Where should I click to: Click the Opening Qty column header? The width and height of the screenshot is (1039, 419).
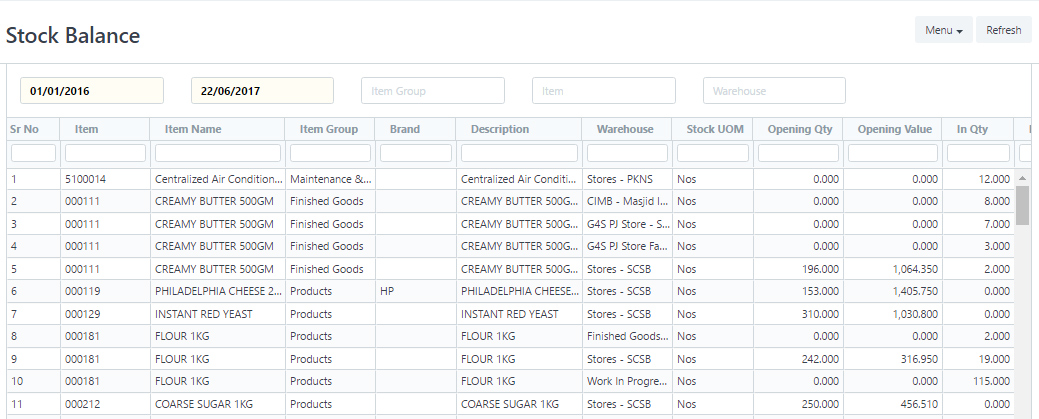point(799,129)
